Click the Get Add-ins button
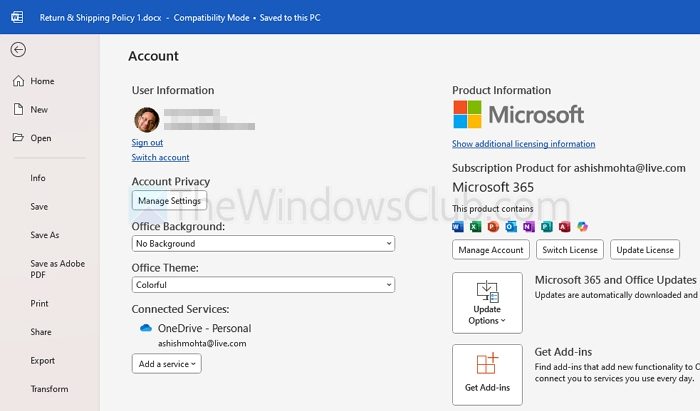700x411 pixels. (487, 374)
